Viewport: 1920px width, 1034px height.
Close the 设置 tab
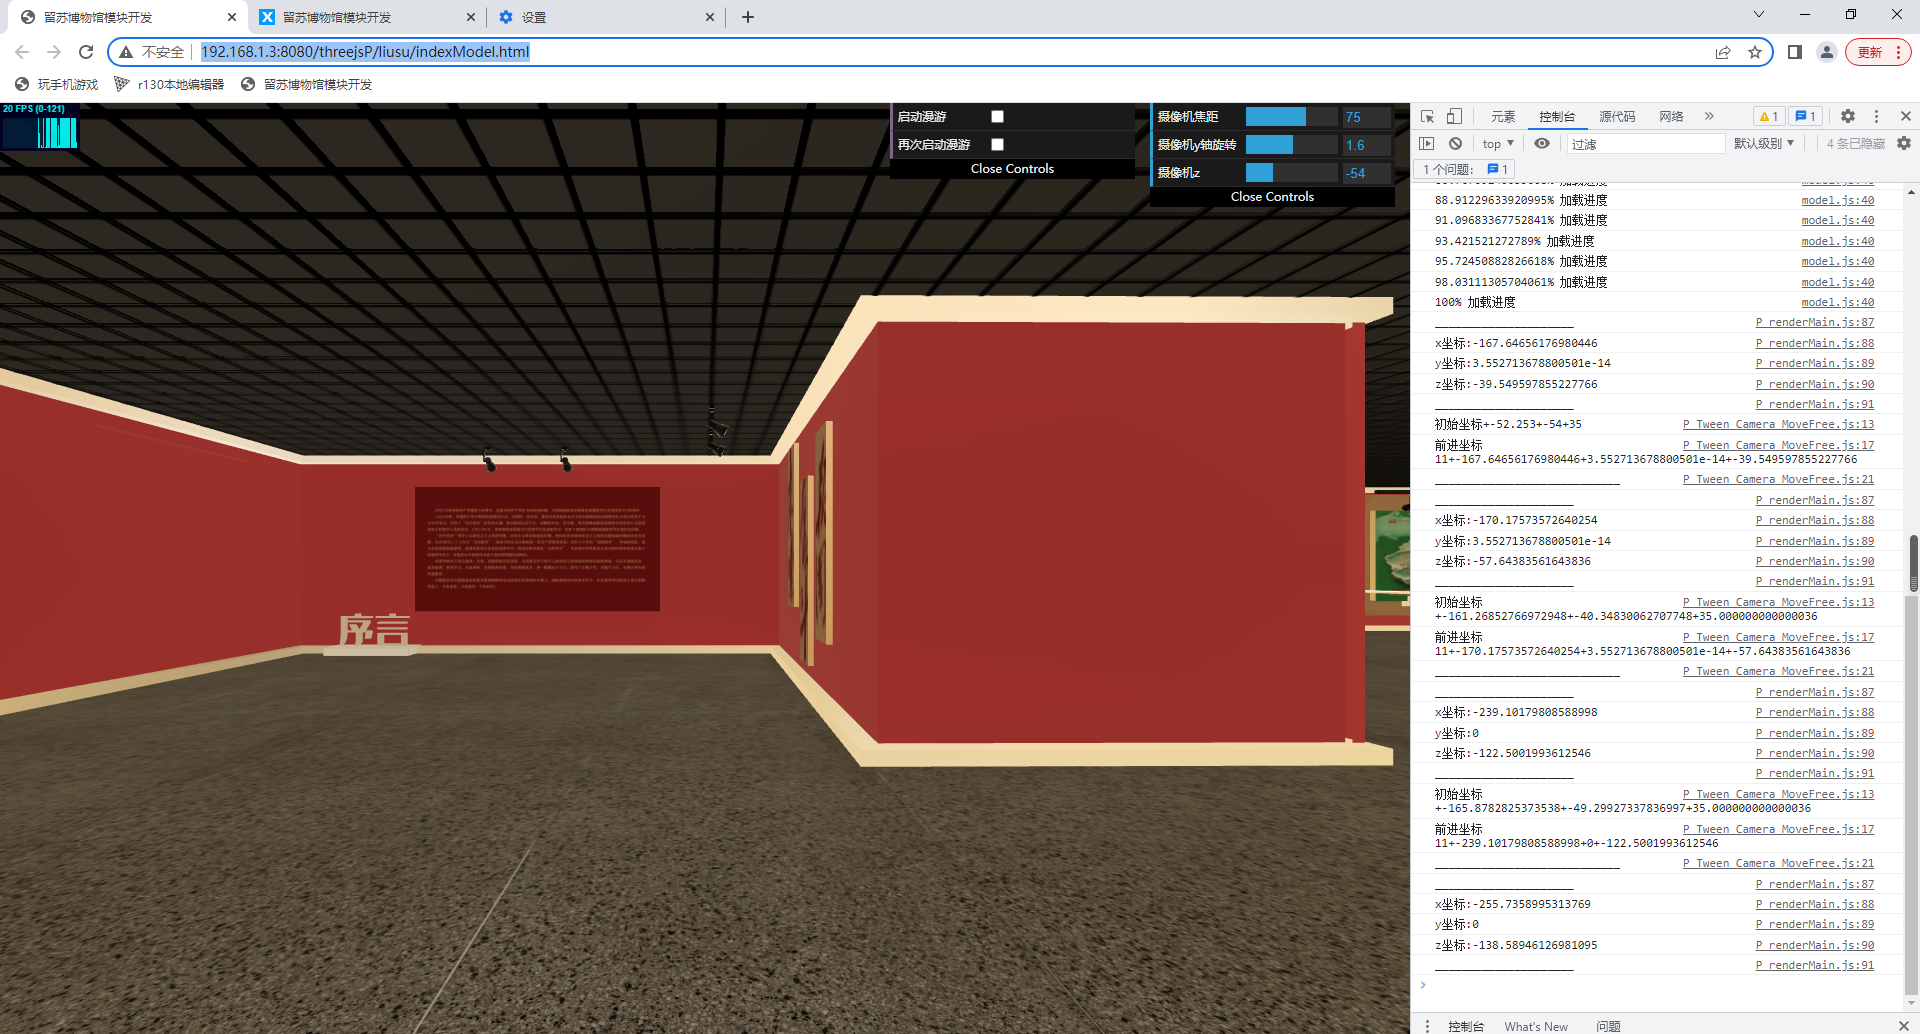click(x=710, y=17)
